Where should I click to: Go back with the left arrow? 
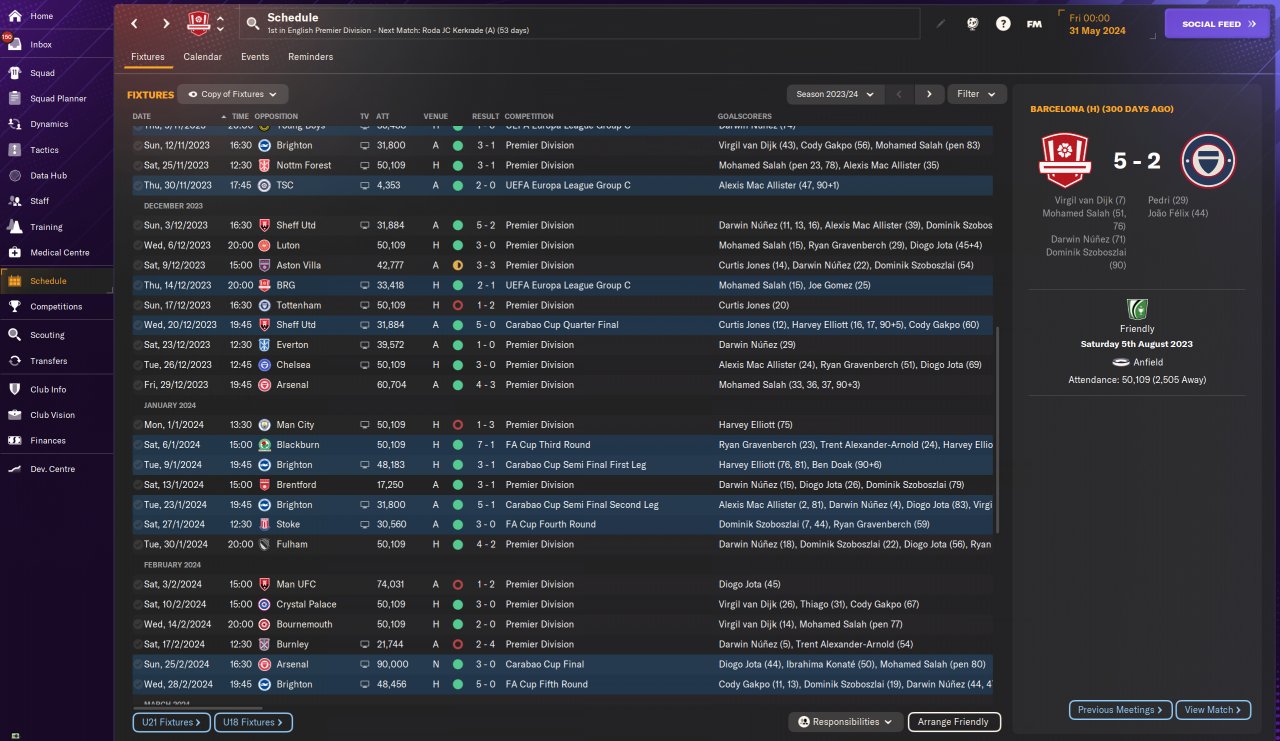click(x=134, y=24)
